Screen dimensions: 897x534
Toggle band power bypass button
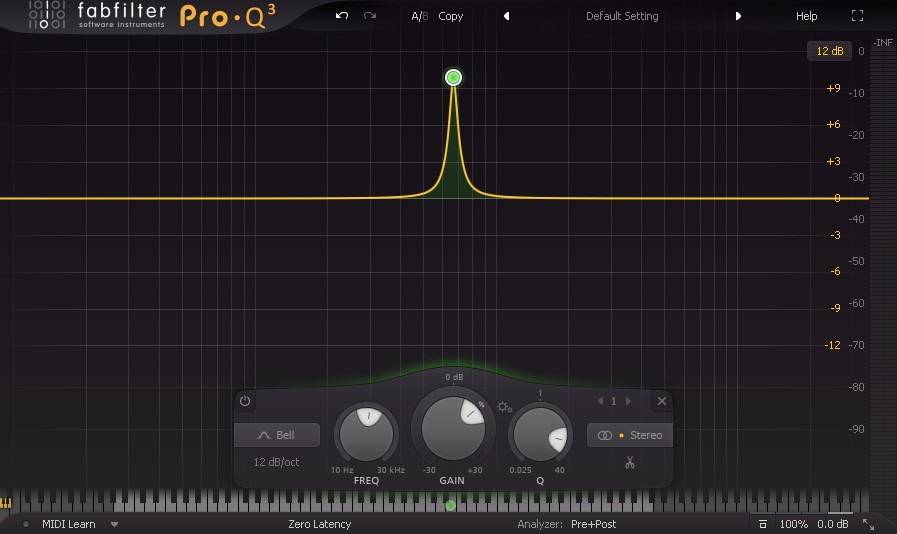click(x=245, y=401)
